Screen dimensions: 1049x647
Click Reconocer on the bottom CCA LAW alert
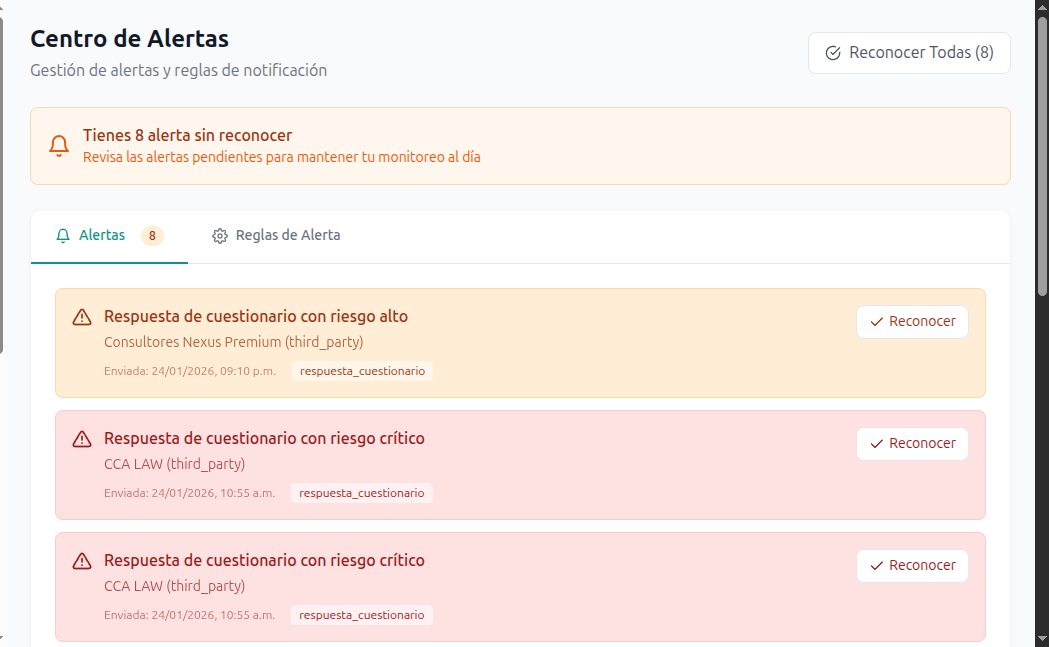pos(912,565)
